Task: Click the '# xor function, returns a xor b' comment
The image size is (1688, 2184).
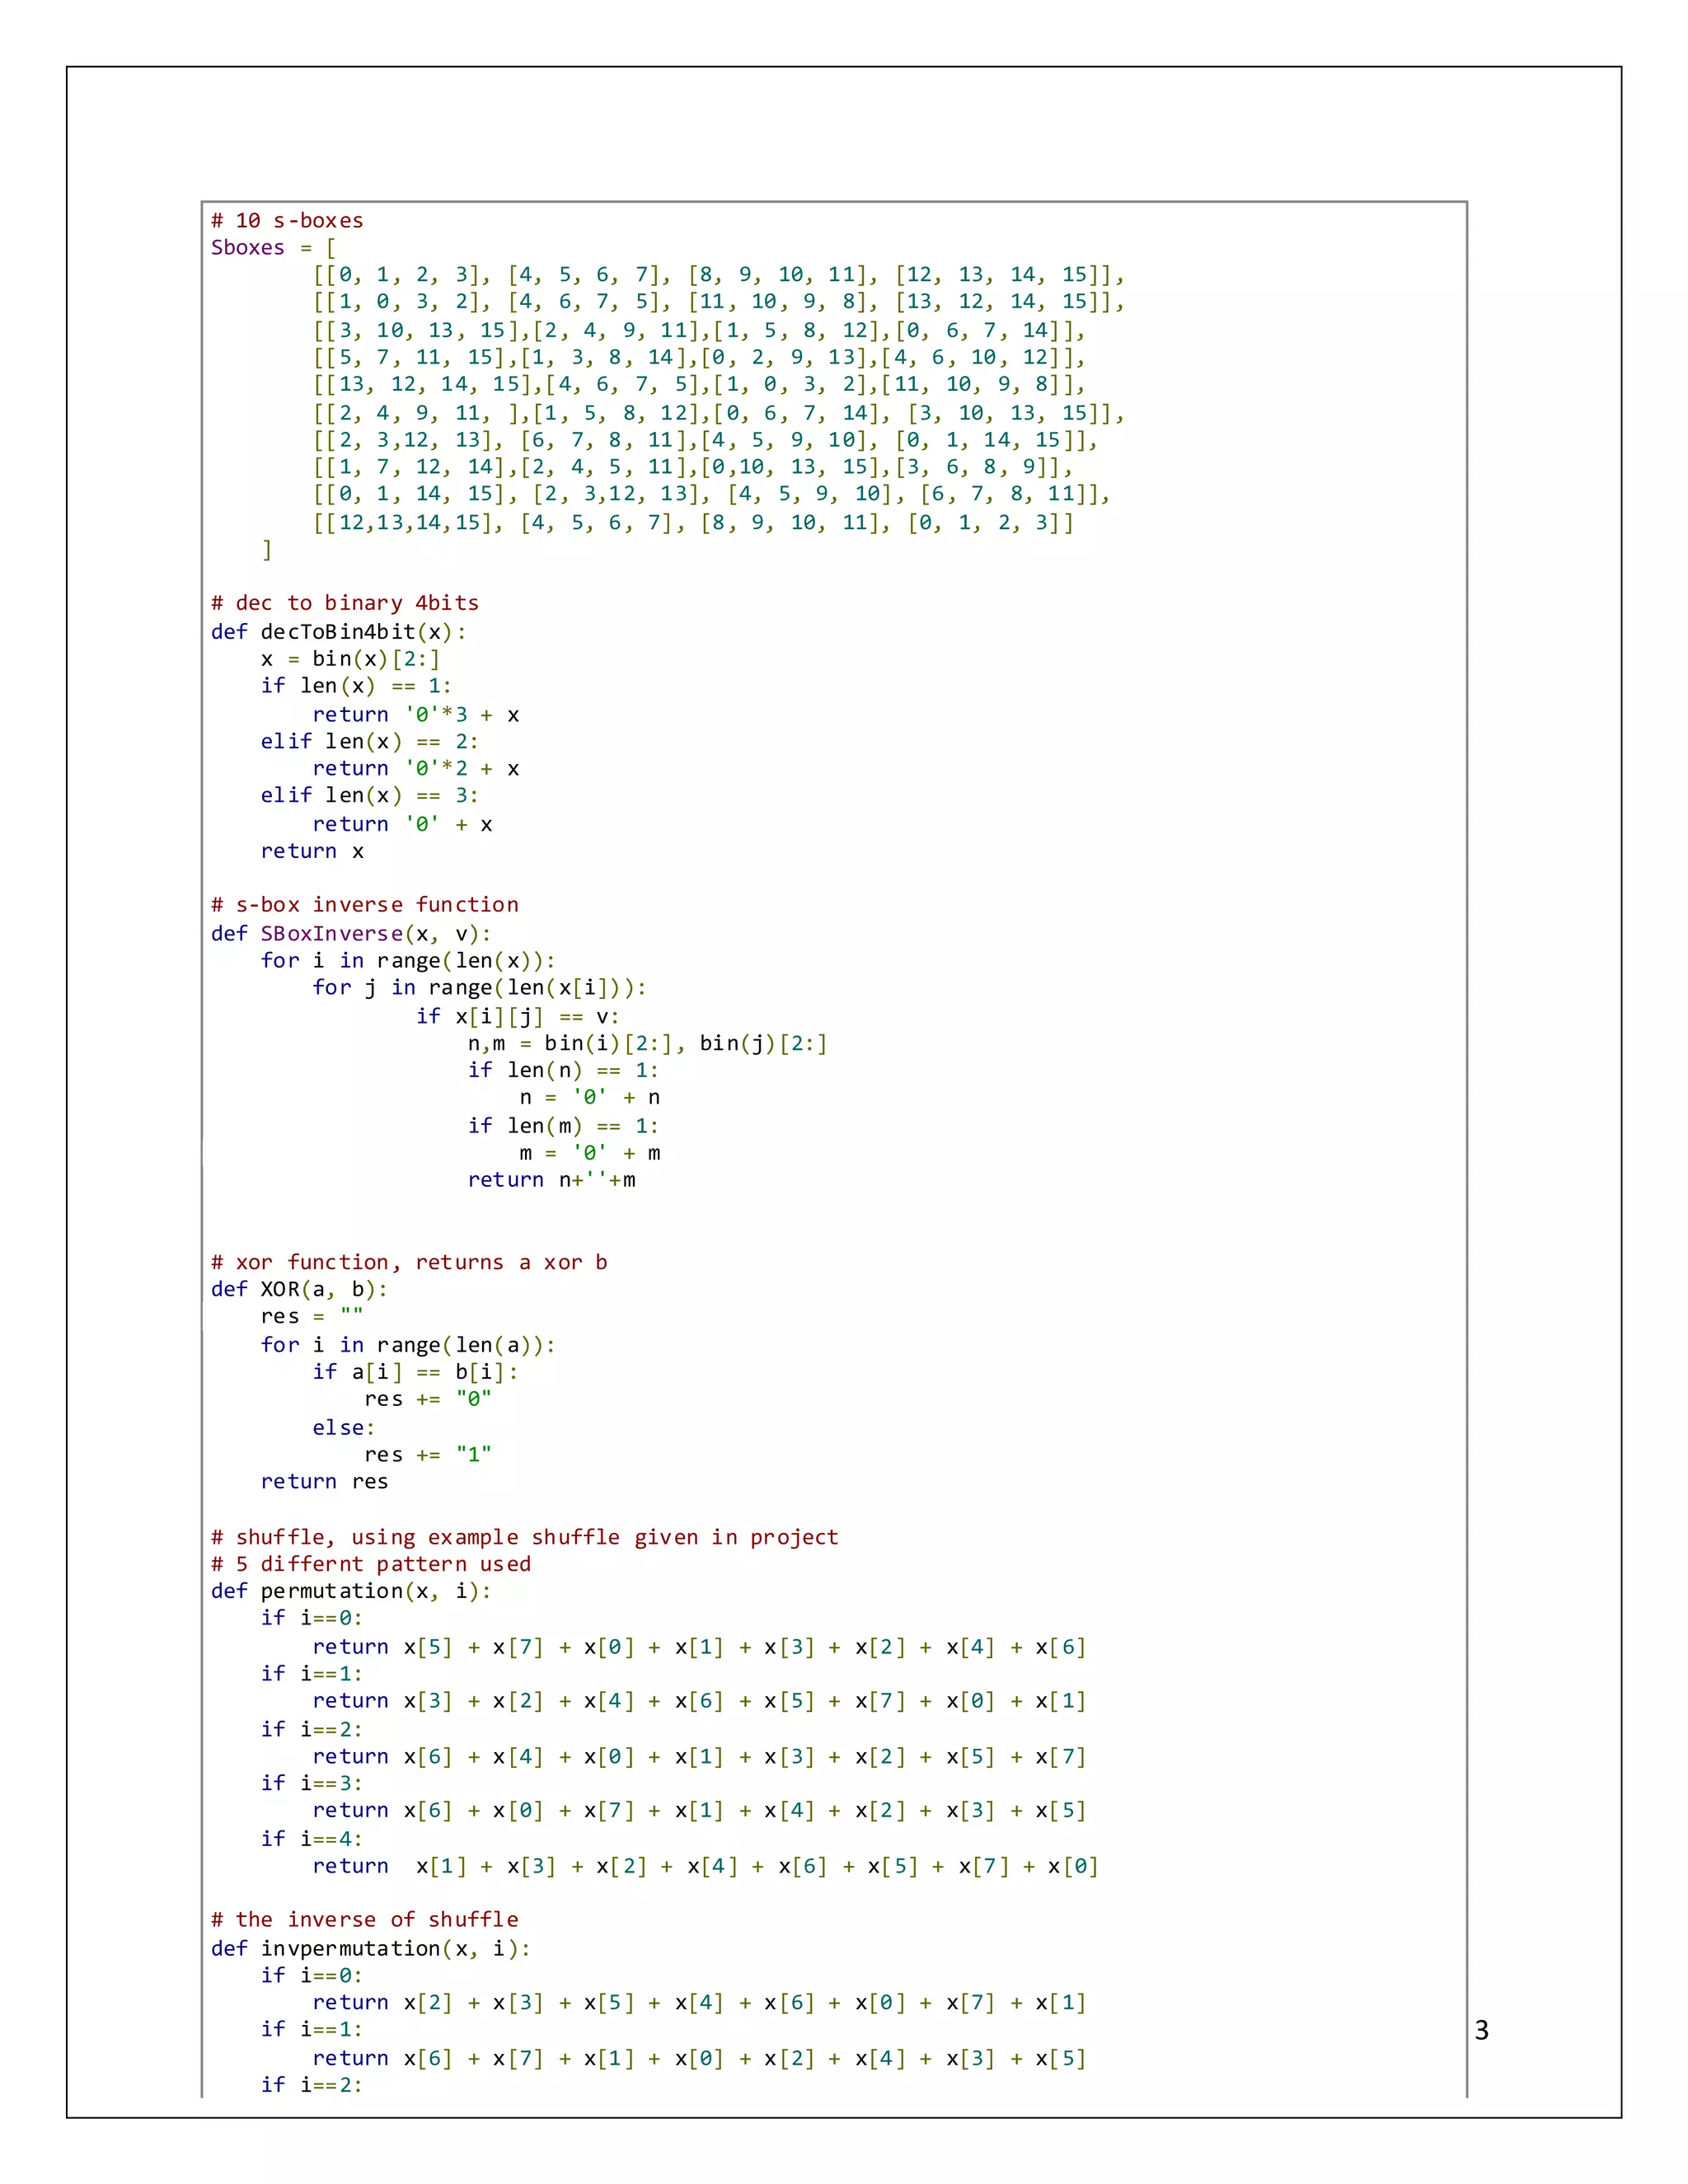Action: click(x=409, y=1262)
